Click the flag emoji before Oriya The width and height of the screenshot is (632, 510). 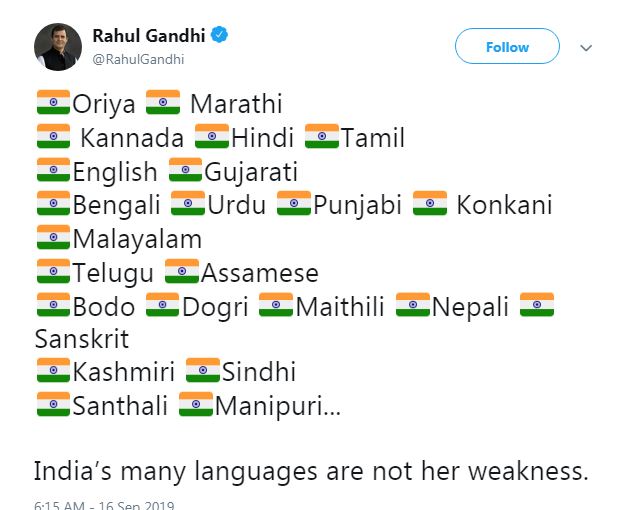pos(53,103)
